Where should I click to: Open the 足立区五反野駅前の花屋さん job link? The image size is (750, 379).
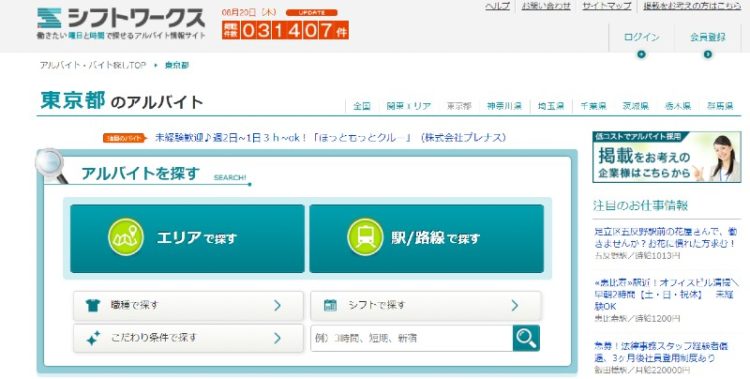(x=664, y=237)
